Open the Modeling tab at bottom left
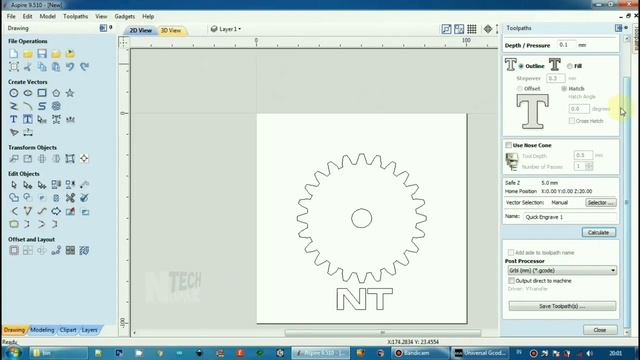640x360 pixels. point(42,330)
